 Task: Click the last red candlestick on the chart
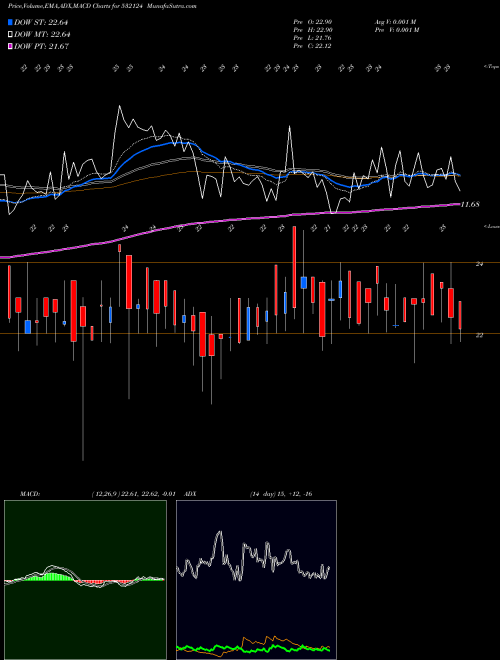coord(460,315)
